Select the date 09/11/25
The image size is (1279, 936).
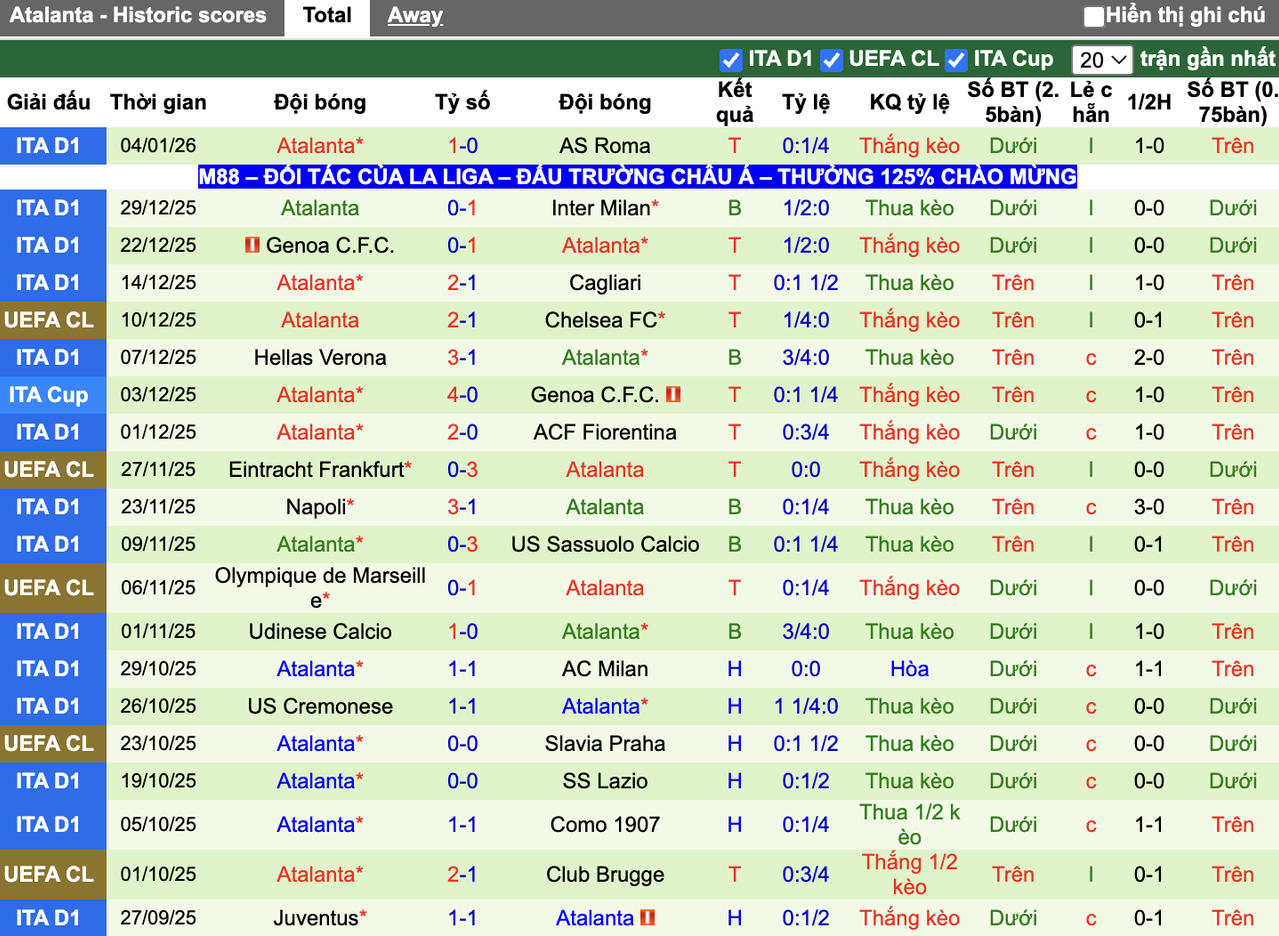pos(158,545)
